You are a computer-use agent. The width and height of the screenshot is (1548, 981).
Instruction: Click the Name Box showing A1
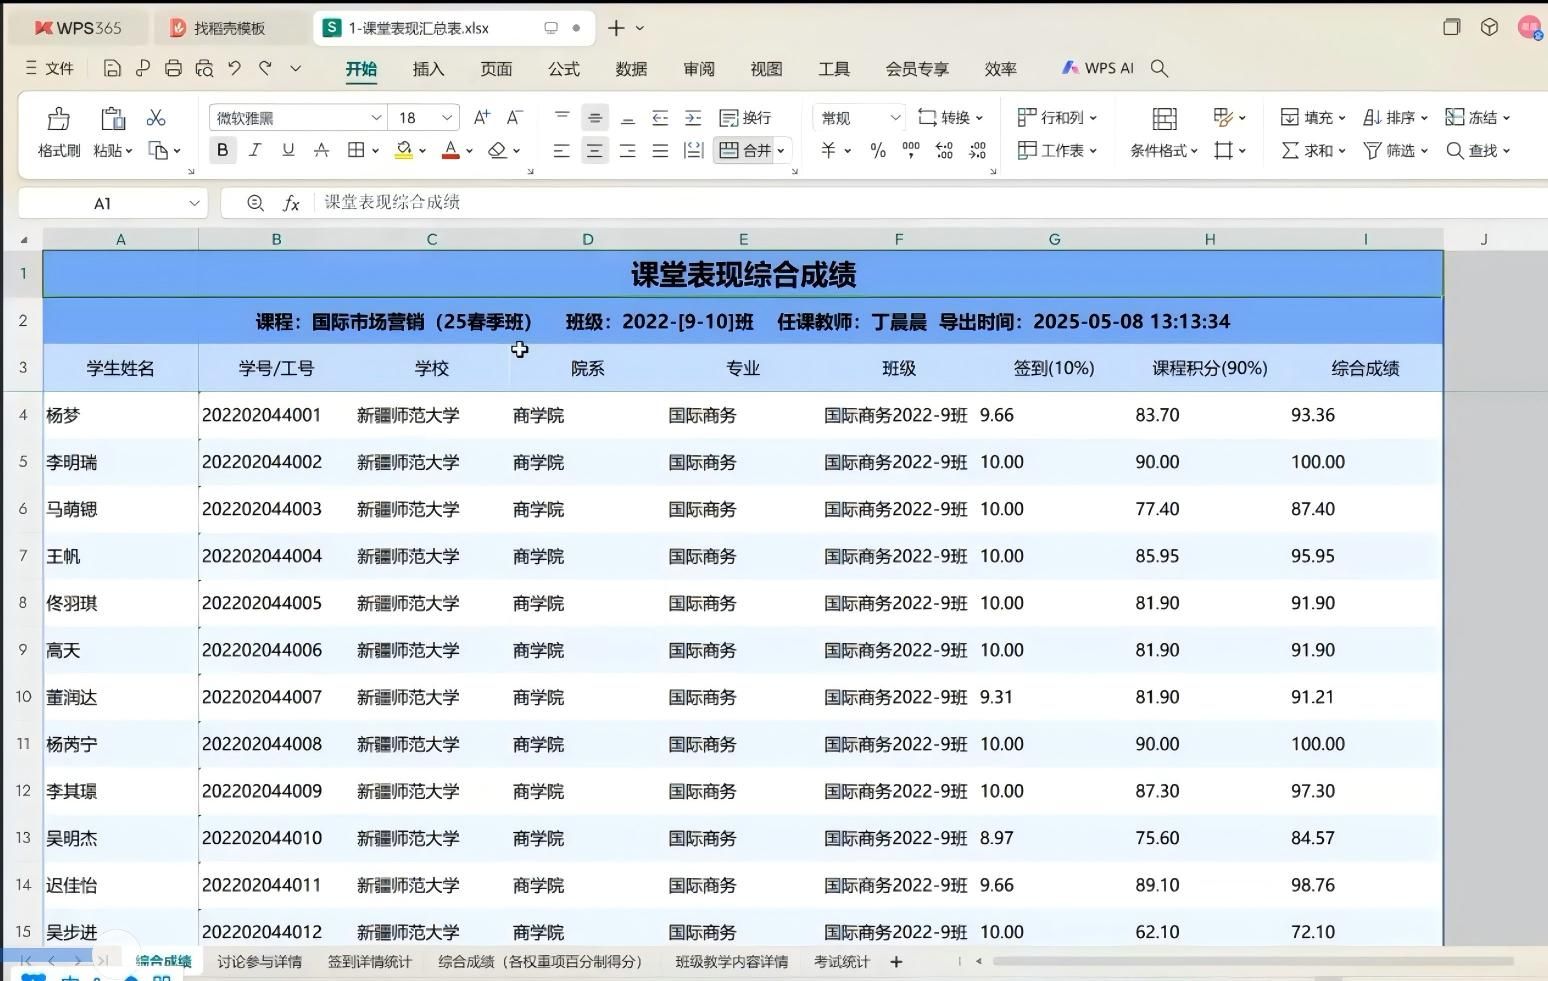102,203
